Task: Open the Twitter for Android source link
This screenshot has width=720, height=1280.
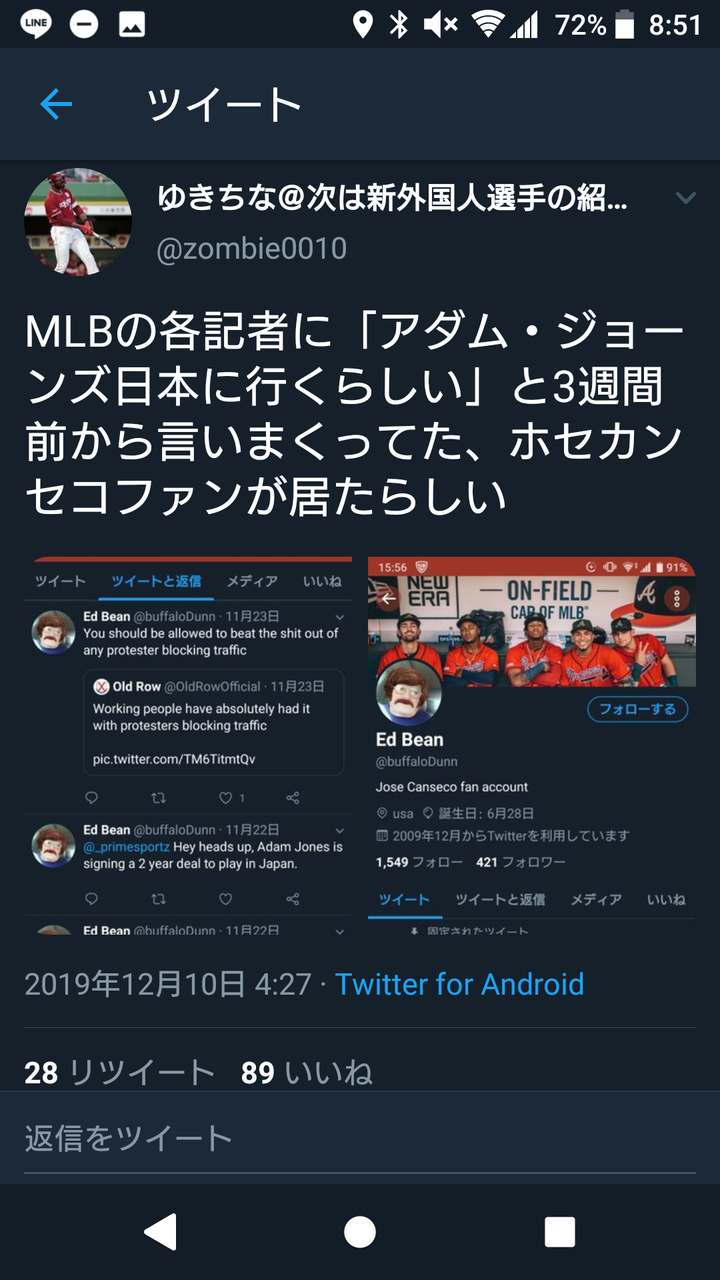Action: [460, 984]
